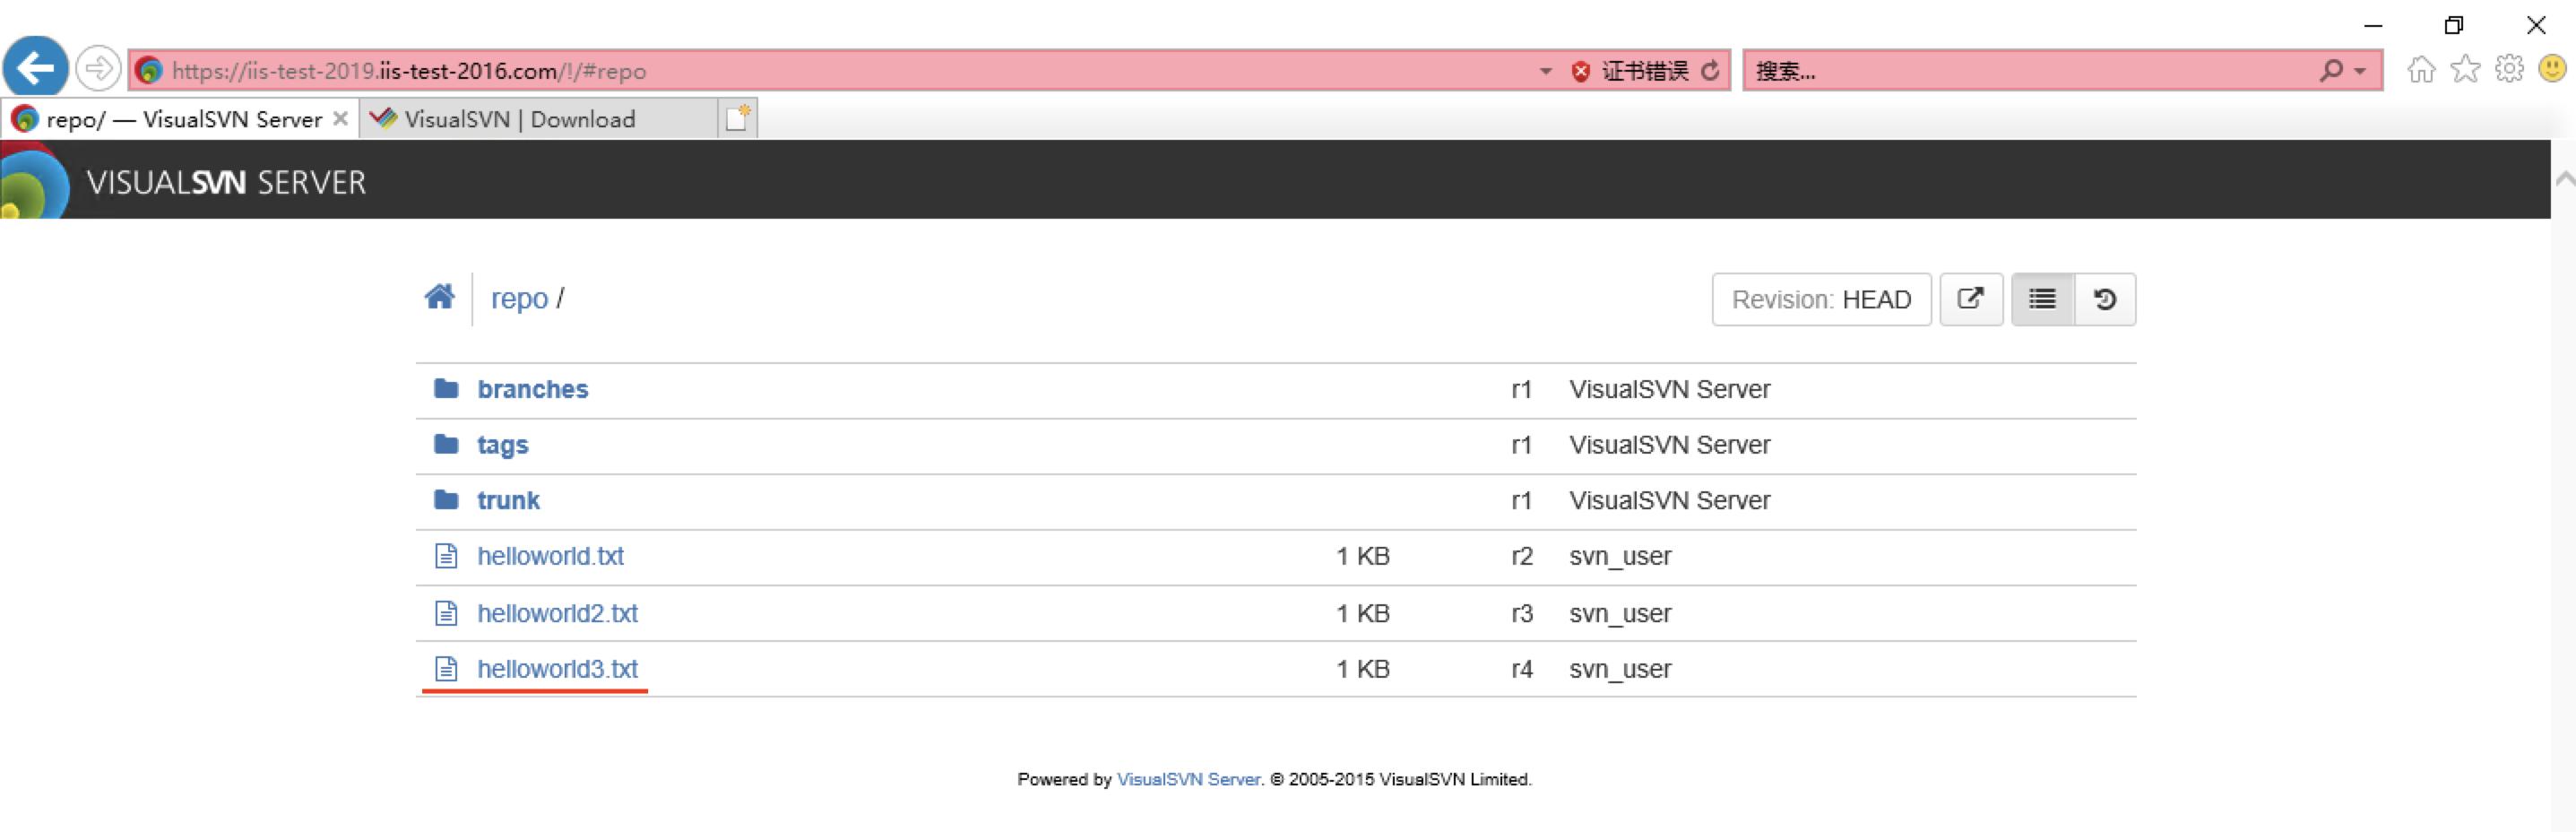Click svn_user author in helloworld.txt row
This screenshot has height=832, width=2576.
coord(1620,557)
